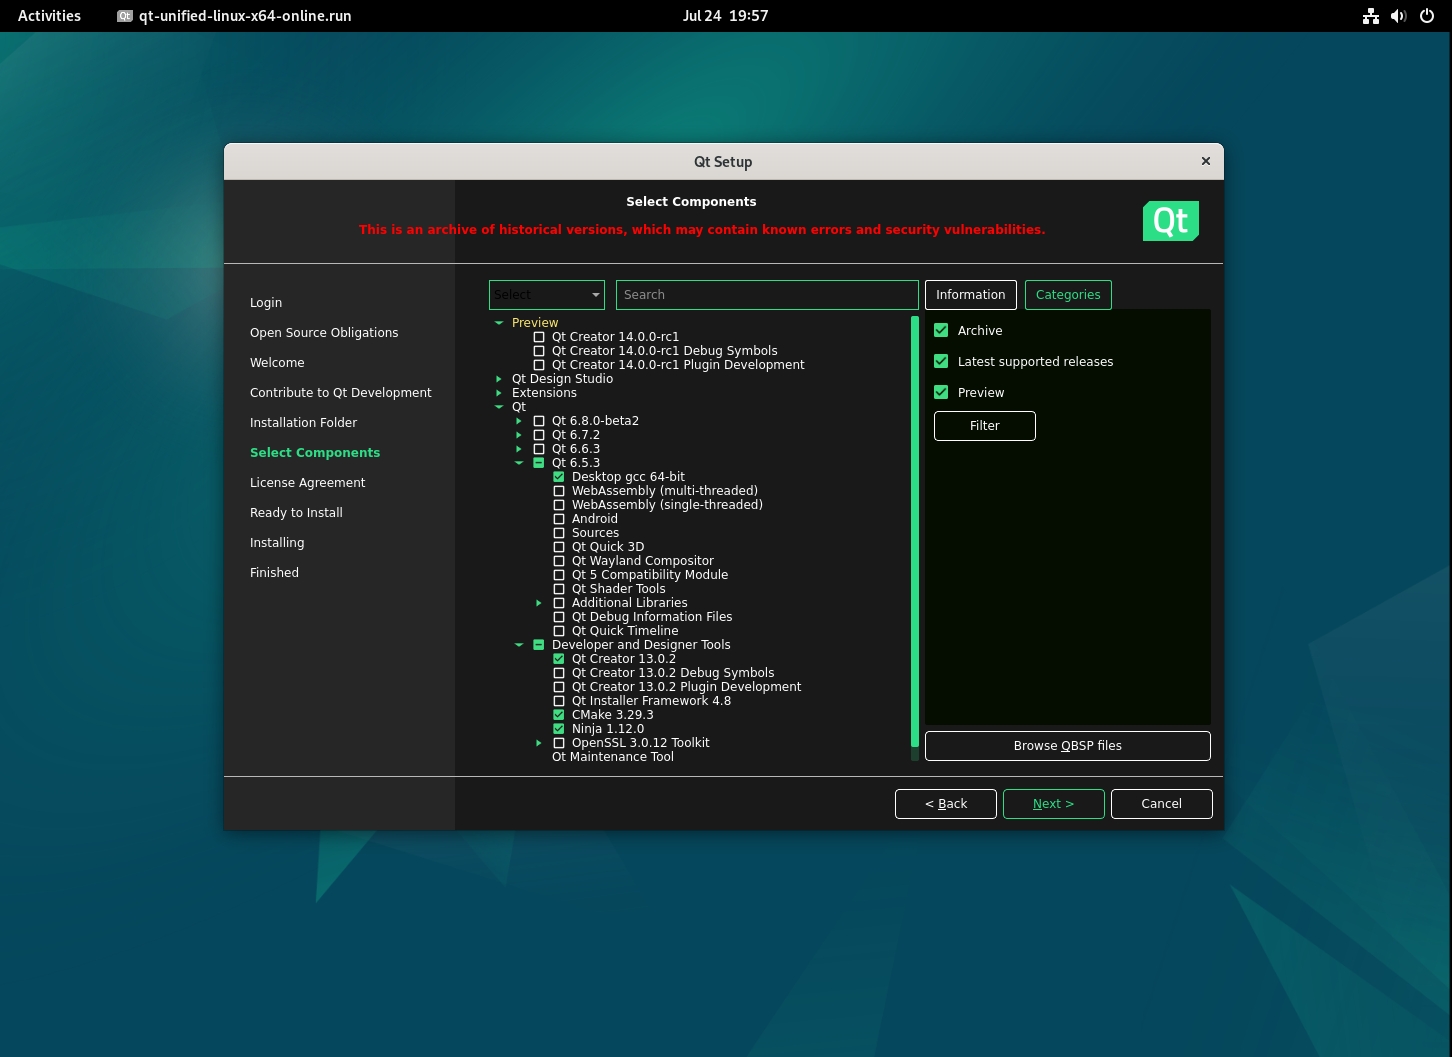Expand the Qt 6.8.0-beta2 node
This screenshot has width=1452, height=1057.
(x=519, y=421)
